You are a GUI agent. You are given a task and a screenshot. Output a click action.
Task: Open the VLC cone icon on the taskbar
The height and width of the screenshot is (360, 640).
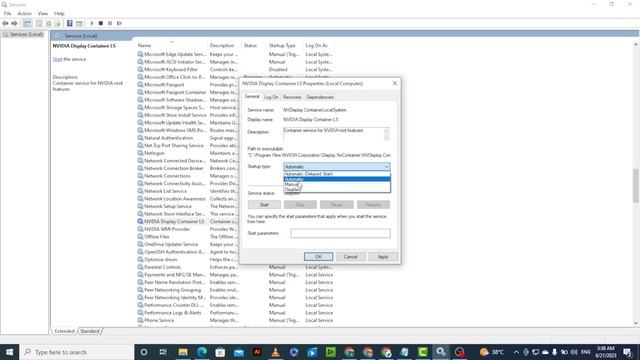pos(276,352)
